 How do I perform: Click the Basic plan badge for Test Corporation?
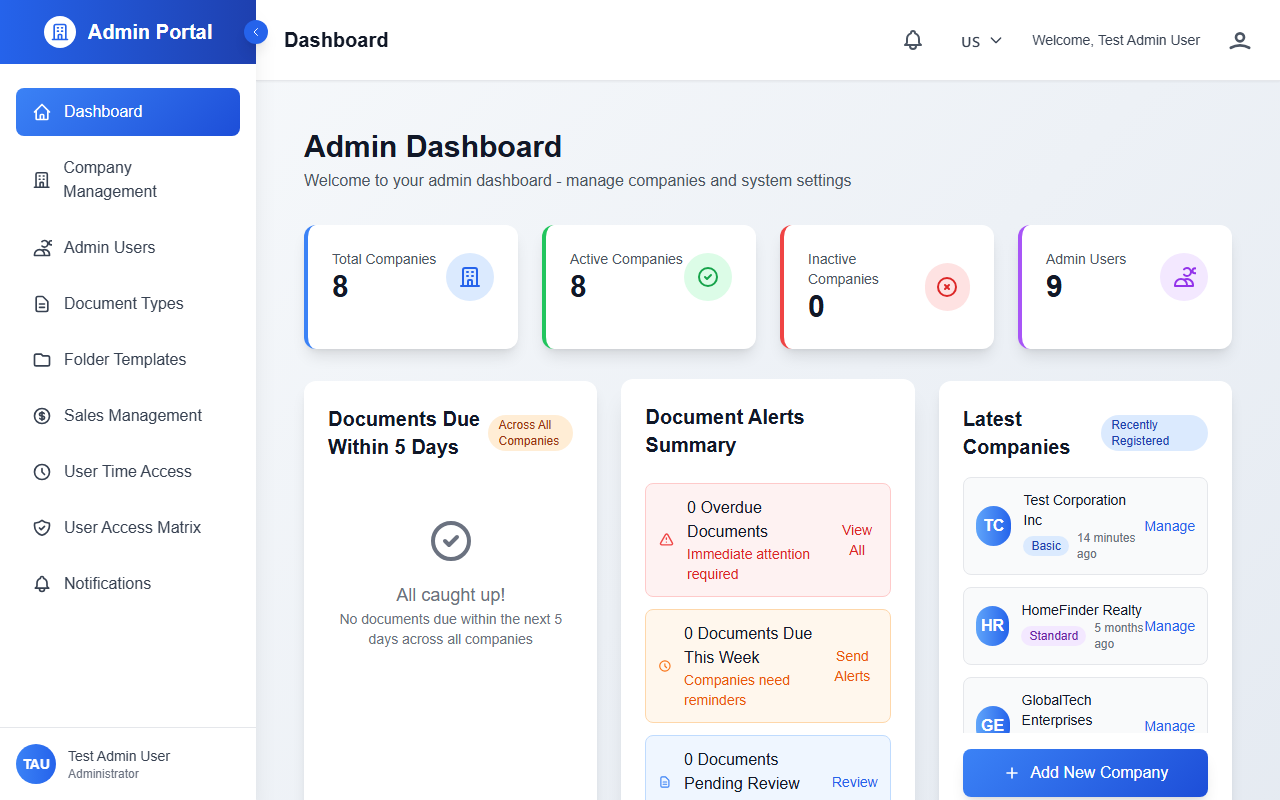pyautogui.click(x=1046, y=546)
